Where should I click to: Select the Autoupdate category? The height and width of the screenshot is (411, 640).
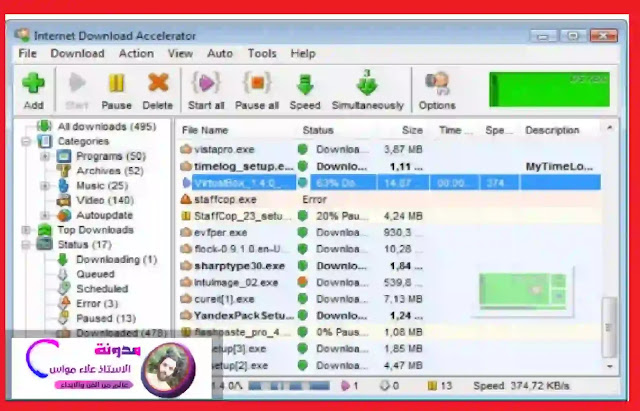(104, 215)
